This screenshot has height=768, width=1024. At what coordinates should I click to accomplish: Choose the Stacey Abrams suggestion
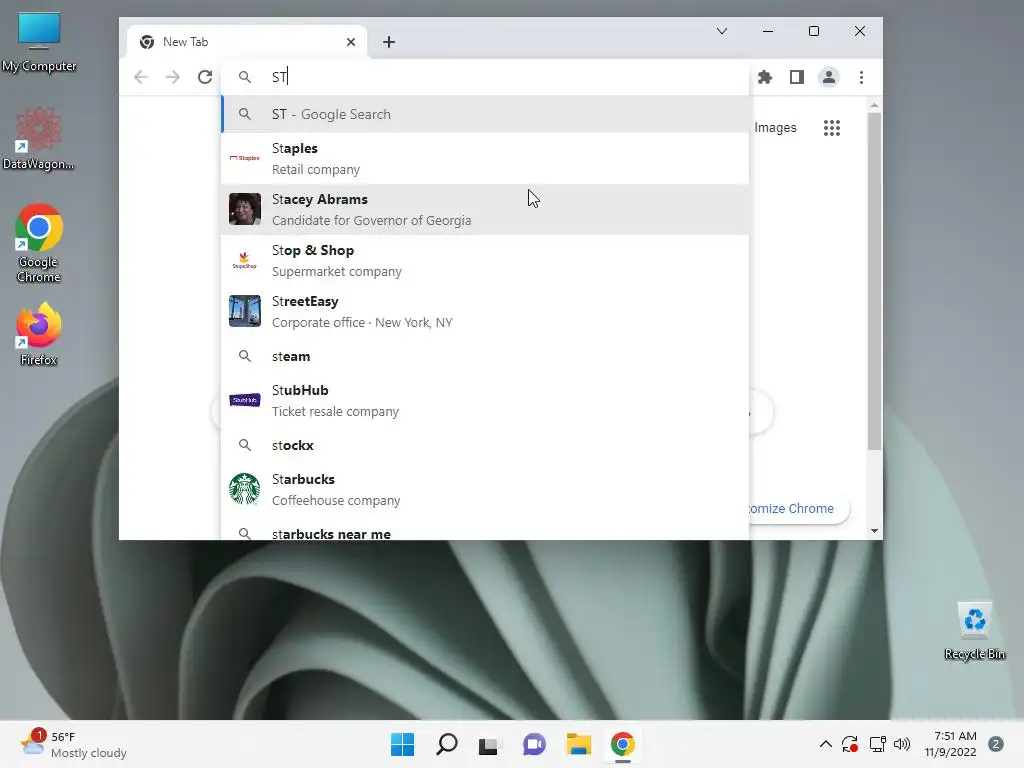point(485,210)
